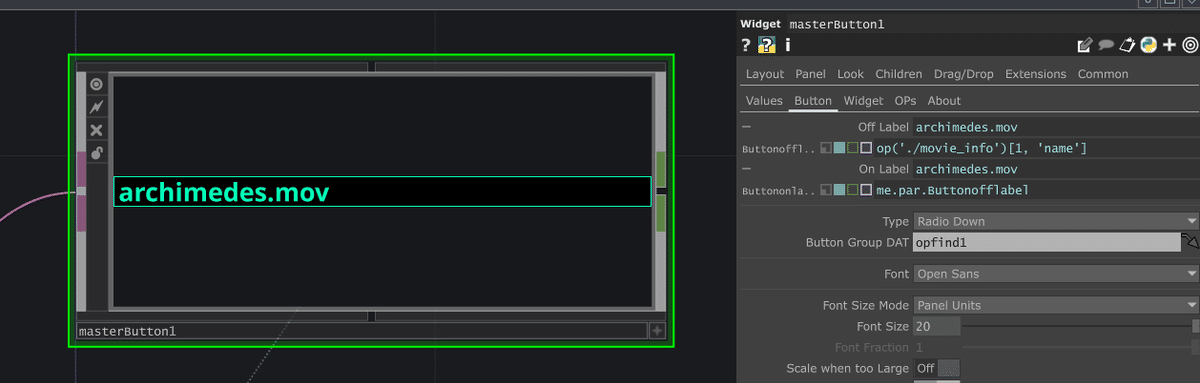Switch to the Layout parameter page
The height and width of the screenshot is (383, 1200).
click(x=765, y=74)
